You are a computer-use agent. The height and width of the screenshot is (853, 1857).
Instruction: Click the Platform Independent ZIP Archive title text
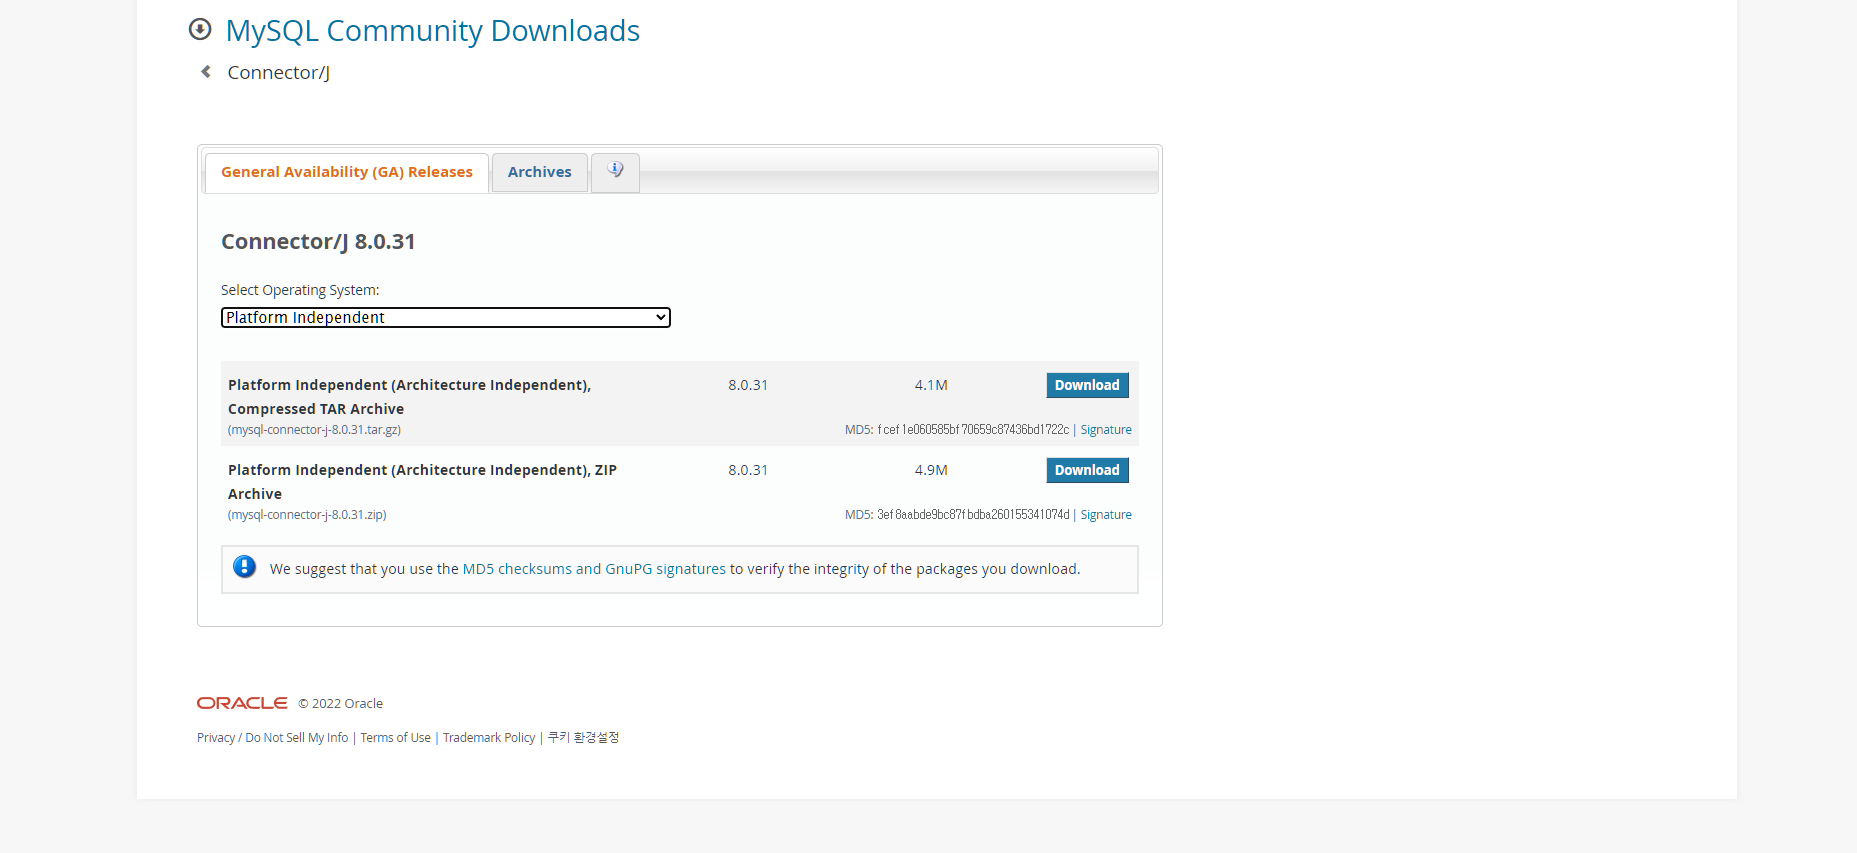(422, 482)
